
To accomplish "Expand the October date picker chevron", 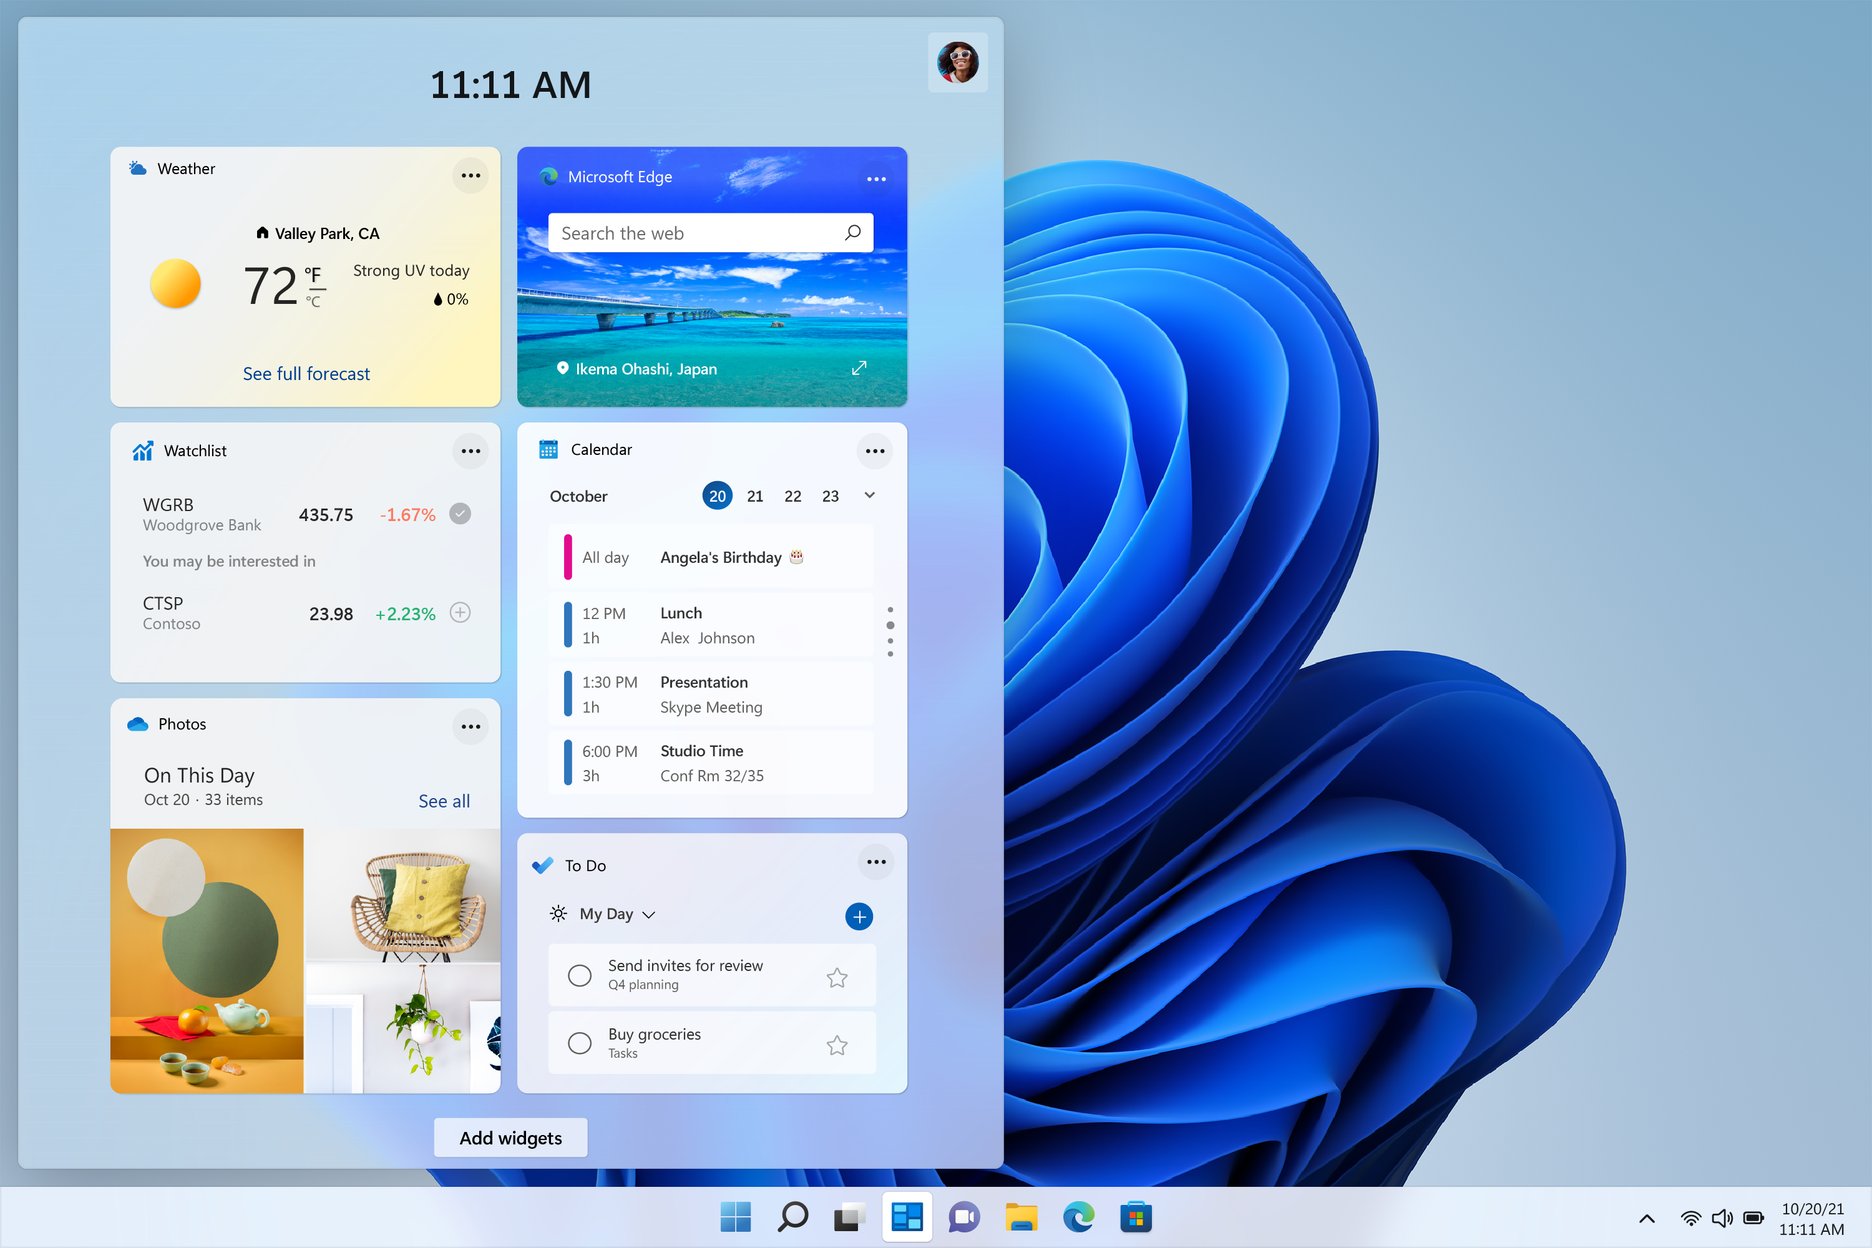I will pos(868,495).
